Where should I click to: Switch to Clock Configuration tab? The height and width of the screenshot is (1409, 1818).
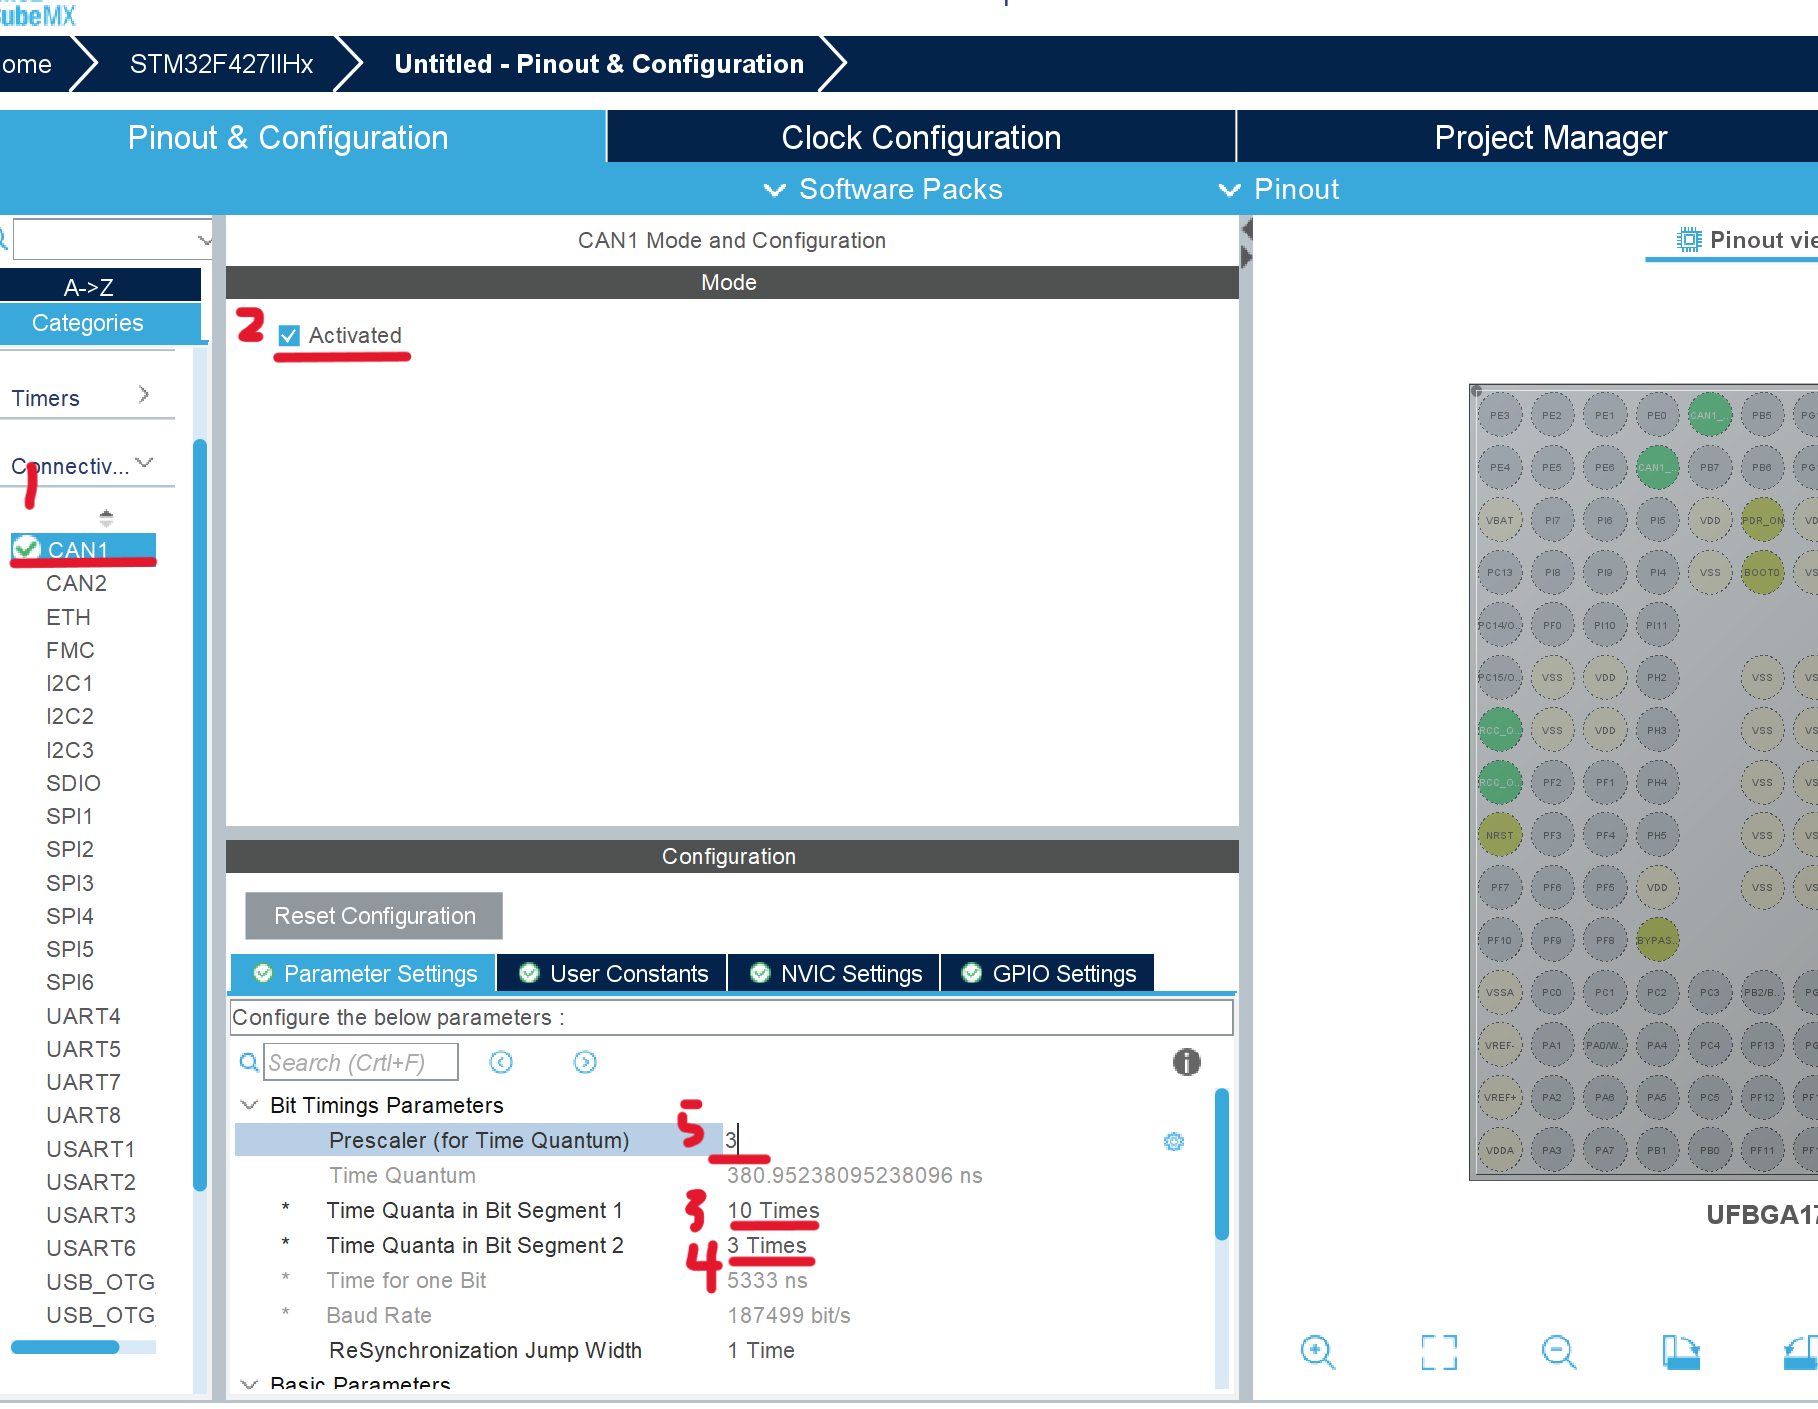pyautogui.click(x=921, y=137)
